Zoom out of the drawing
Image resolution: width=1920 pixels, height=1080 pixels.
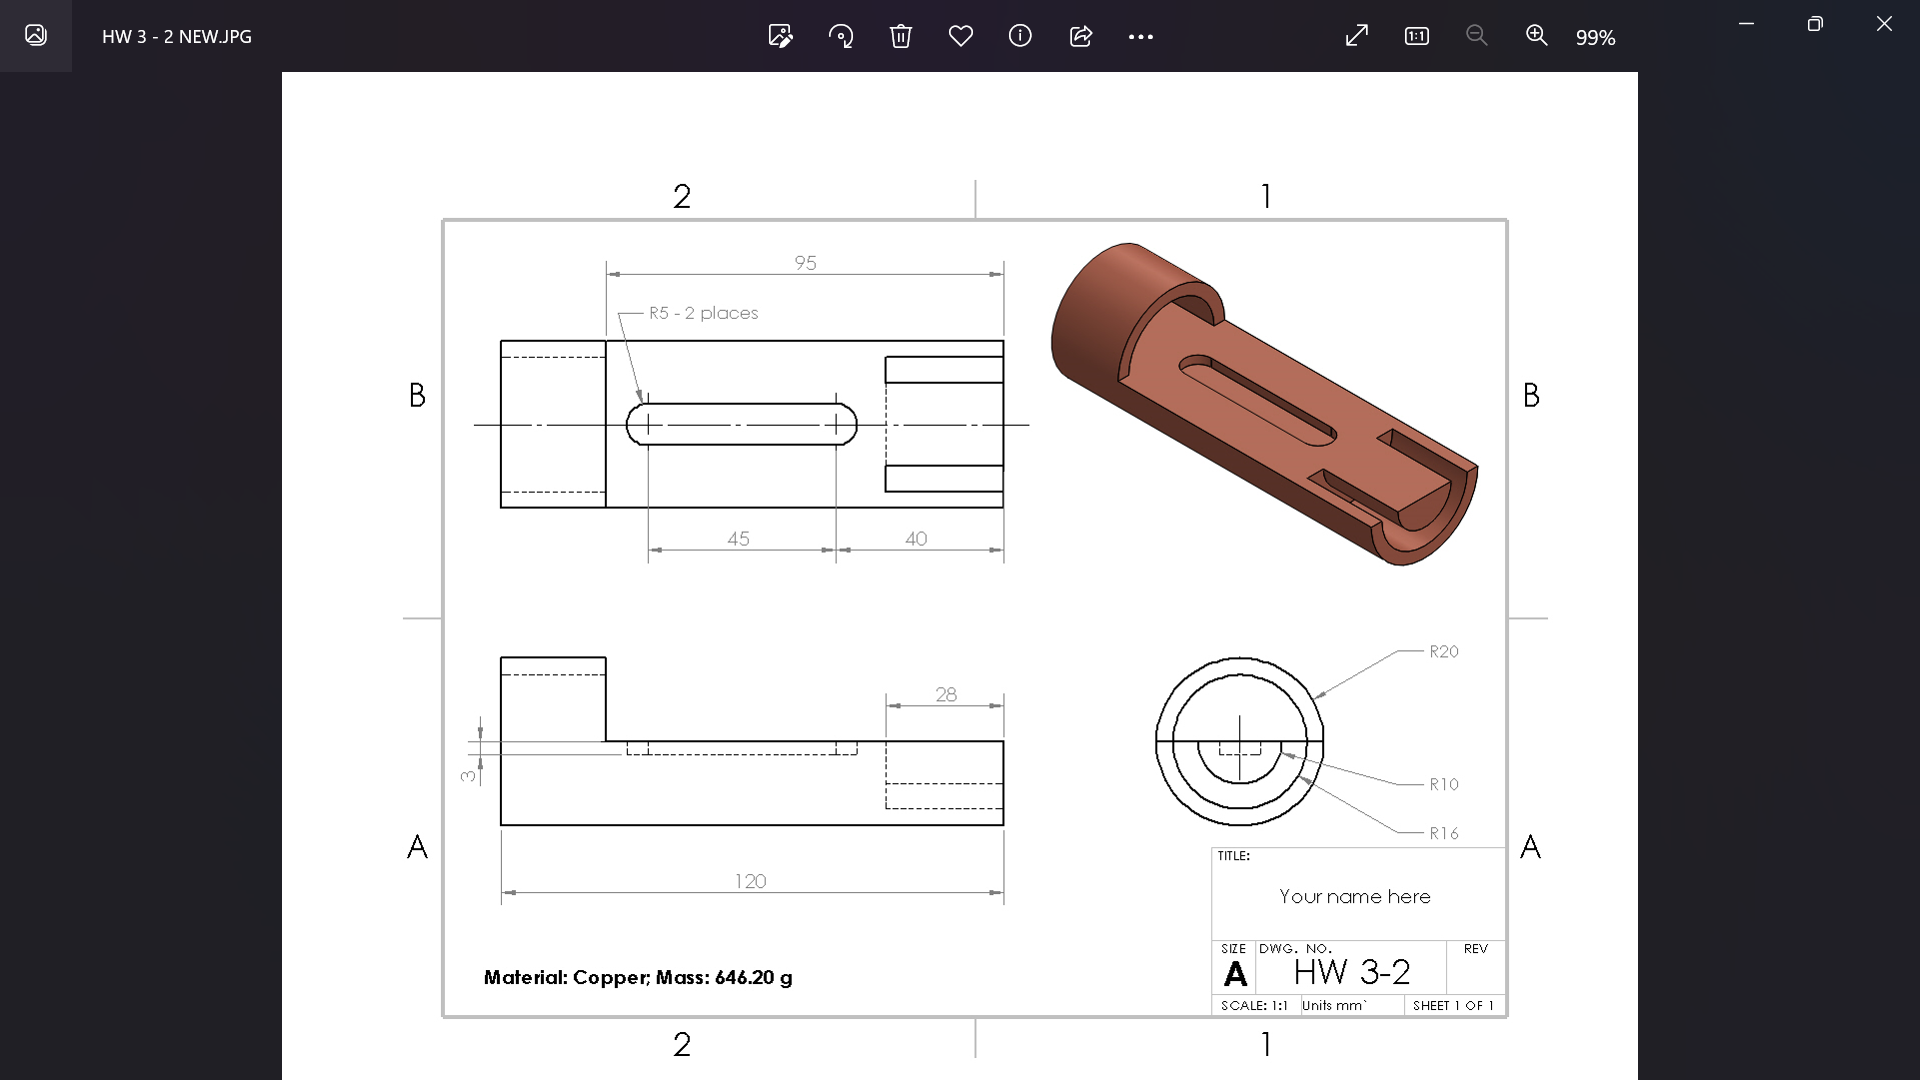coord(1477,36)
